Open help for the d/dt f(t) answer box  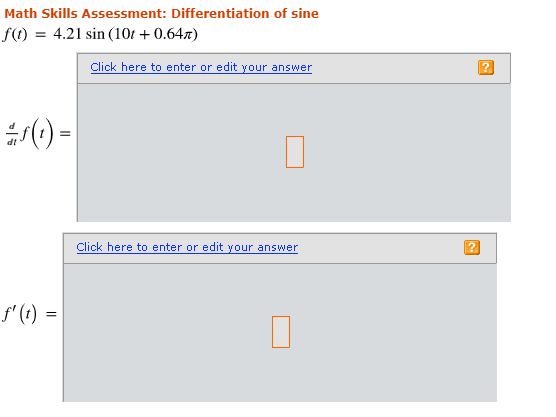[x=485, y=67]
